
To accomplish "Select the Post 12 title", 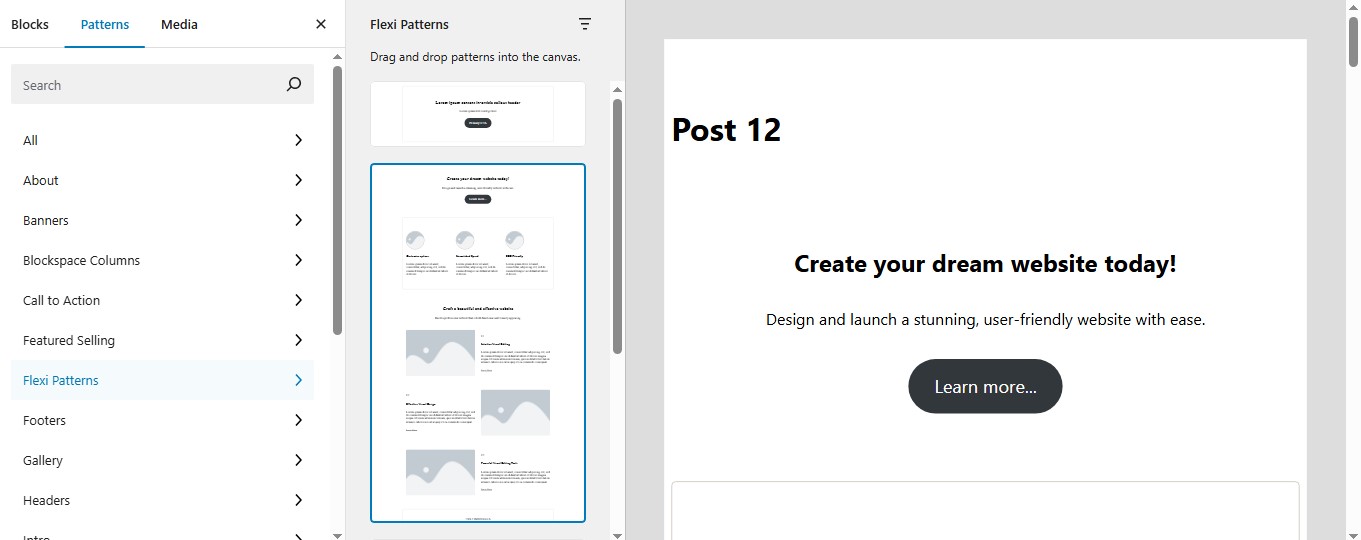I will [x=726, y=130].
